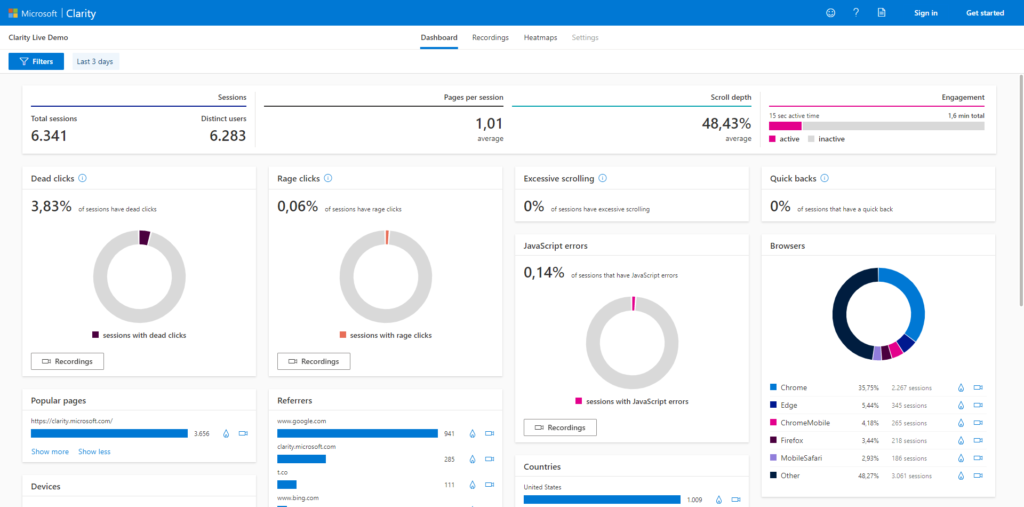Viewport: 1024px width, 507px height.
Task: Open heatmap icon for Edge browser row
Action: pos(961,405)
